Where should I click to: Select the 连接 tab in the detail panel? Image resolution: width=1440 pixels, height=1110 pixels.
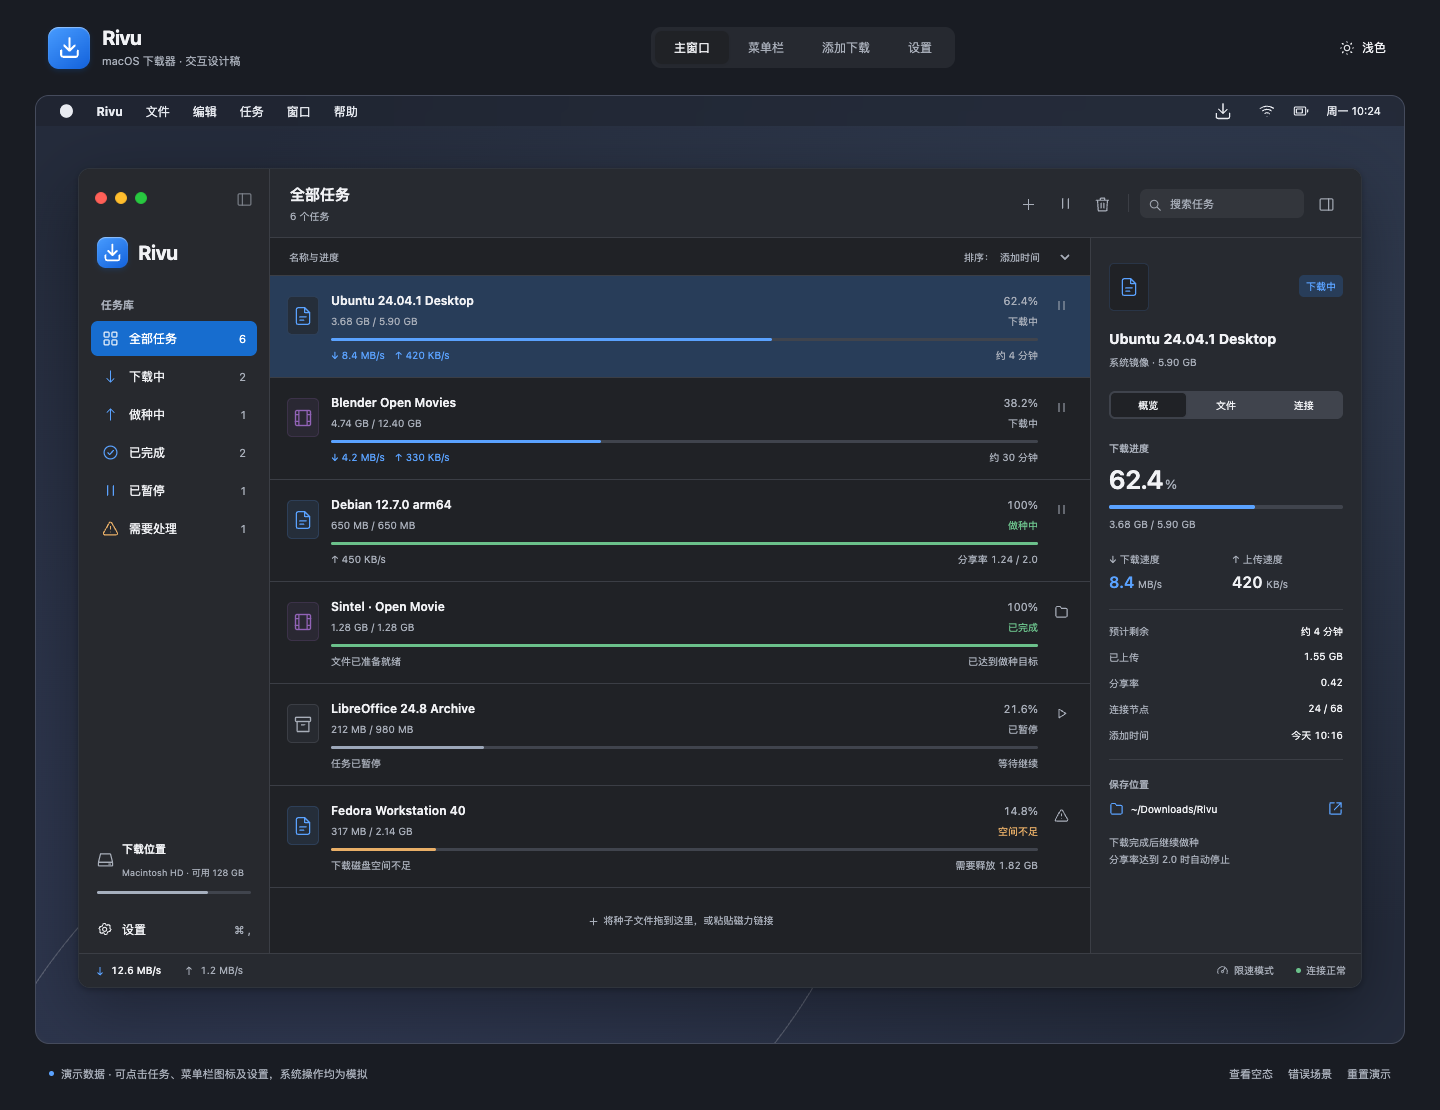[1303, 405]
